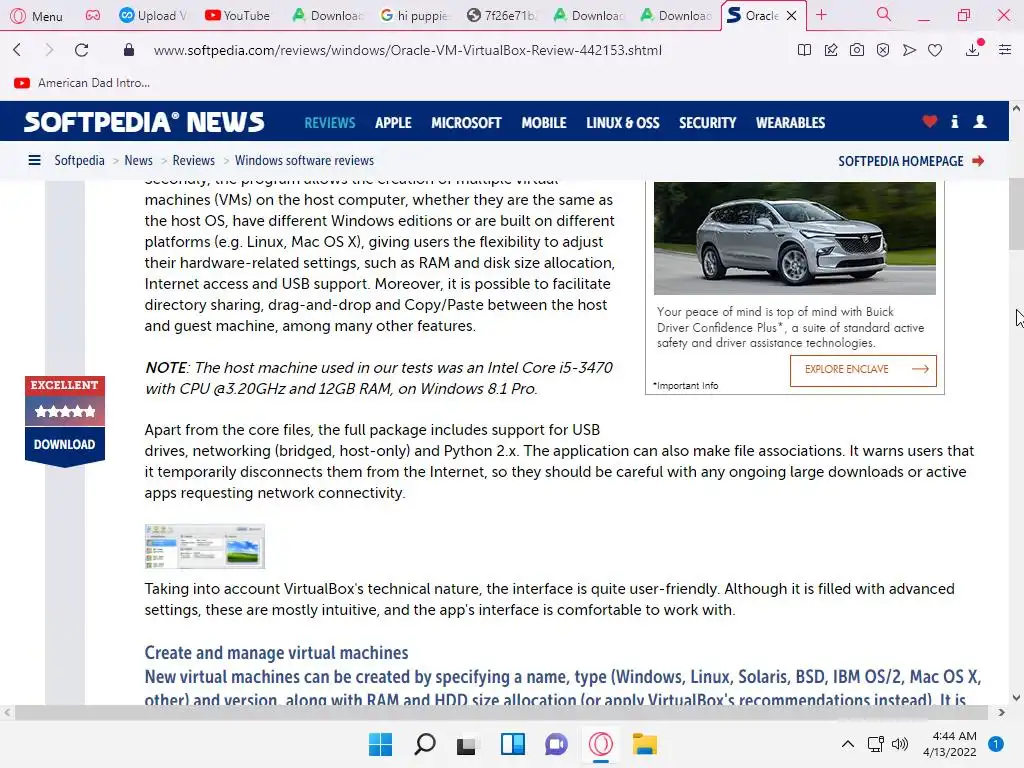Click the red heart icon in header
Screen dimensions: 1024x768
930,121
